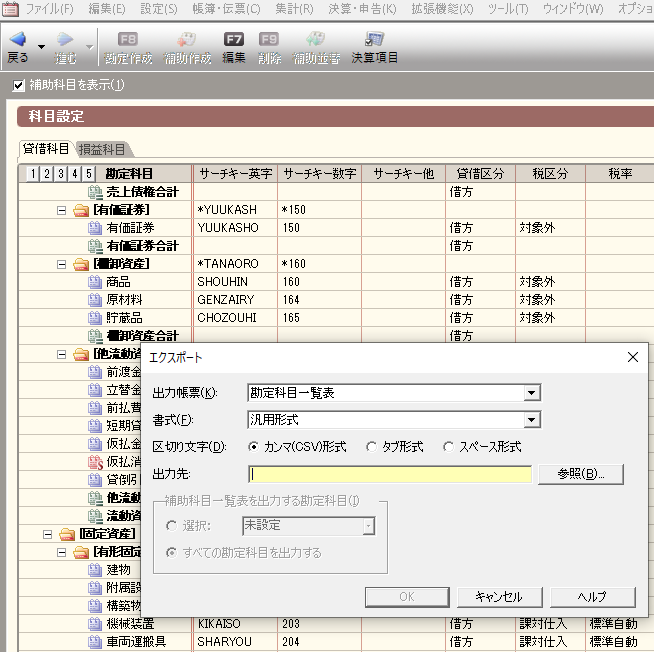
Task: Open the 設定(S) menu
Action: click(158, 8)
